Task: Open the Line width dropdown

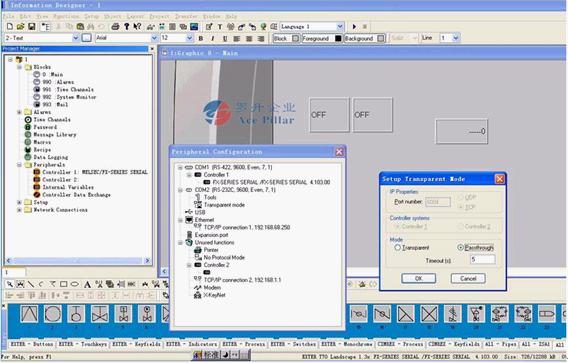Action: [x=456, y=38]
